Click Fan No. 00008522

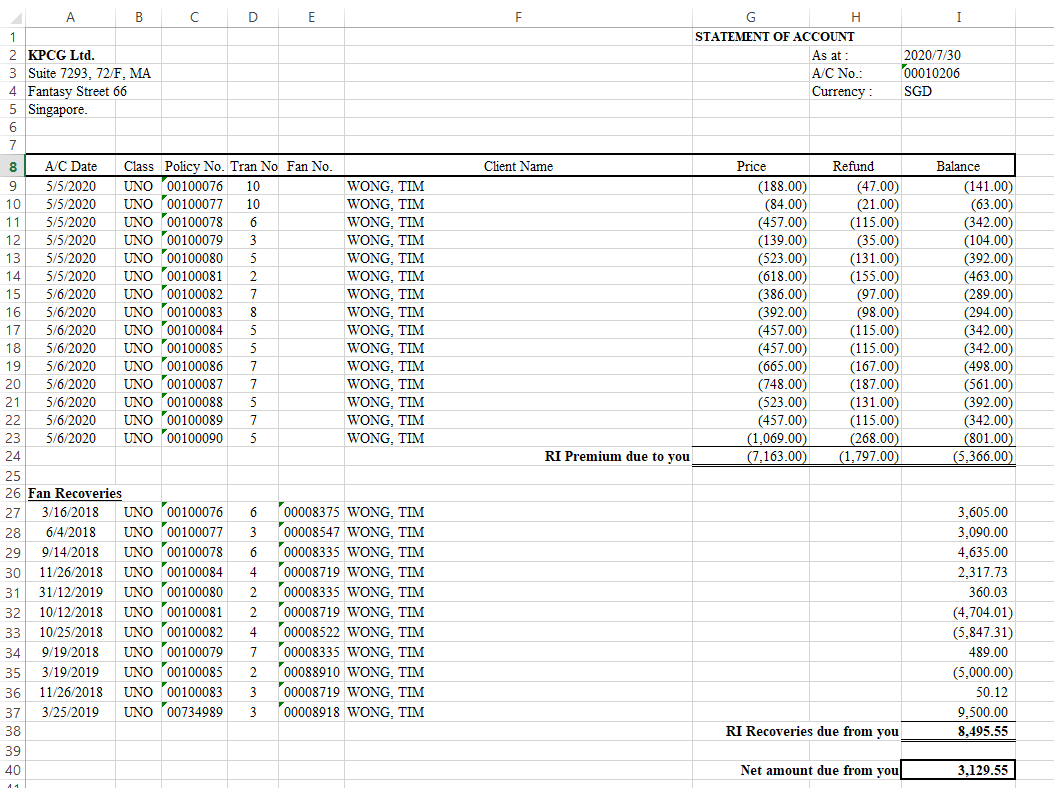[311, 633]
